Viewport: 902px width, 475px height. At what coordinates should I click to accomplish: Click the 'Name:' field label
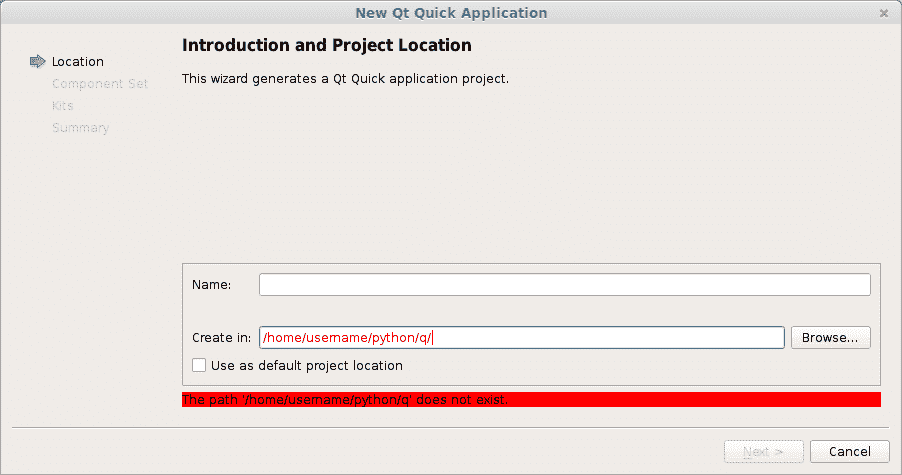point(211,285)
